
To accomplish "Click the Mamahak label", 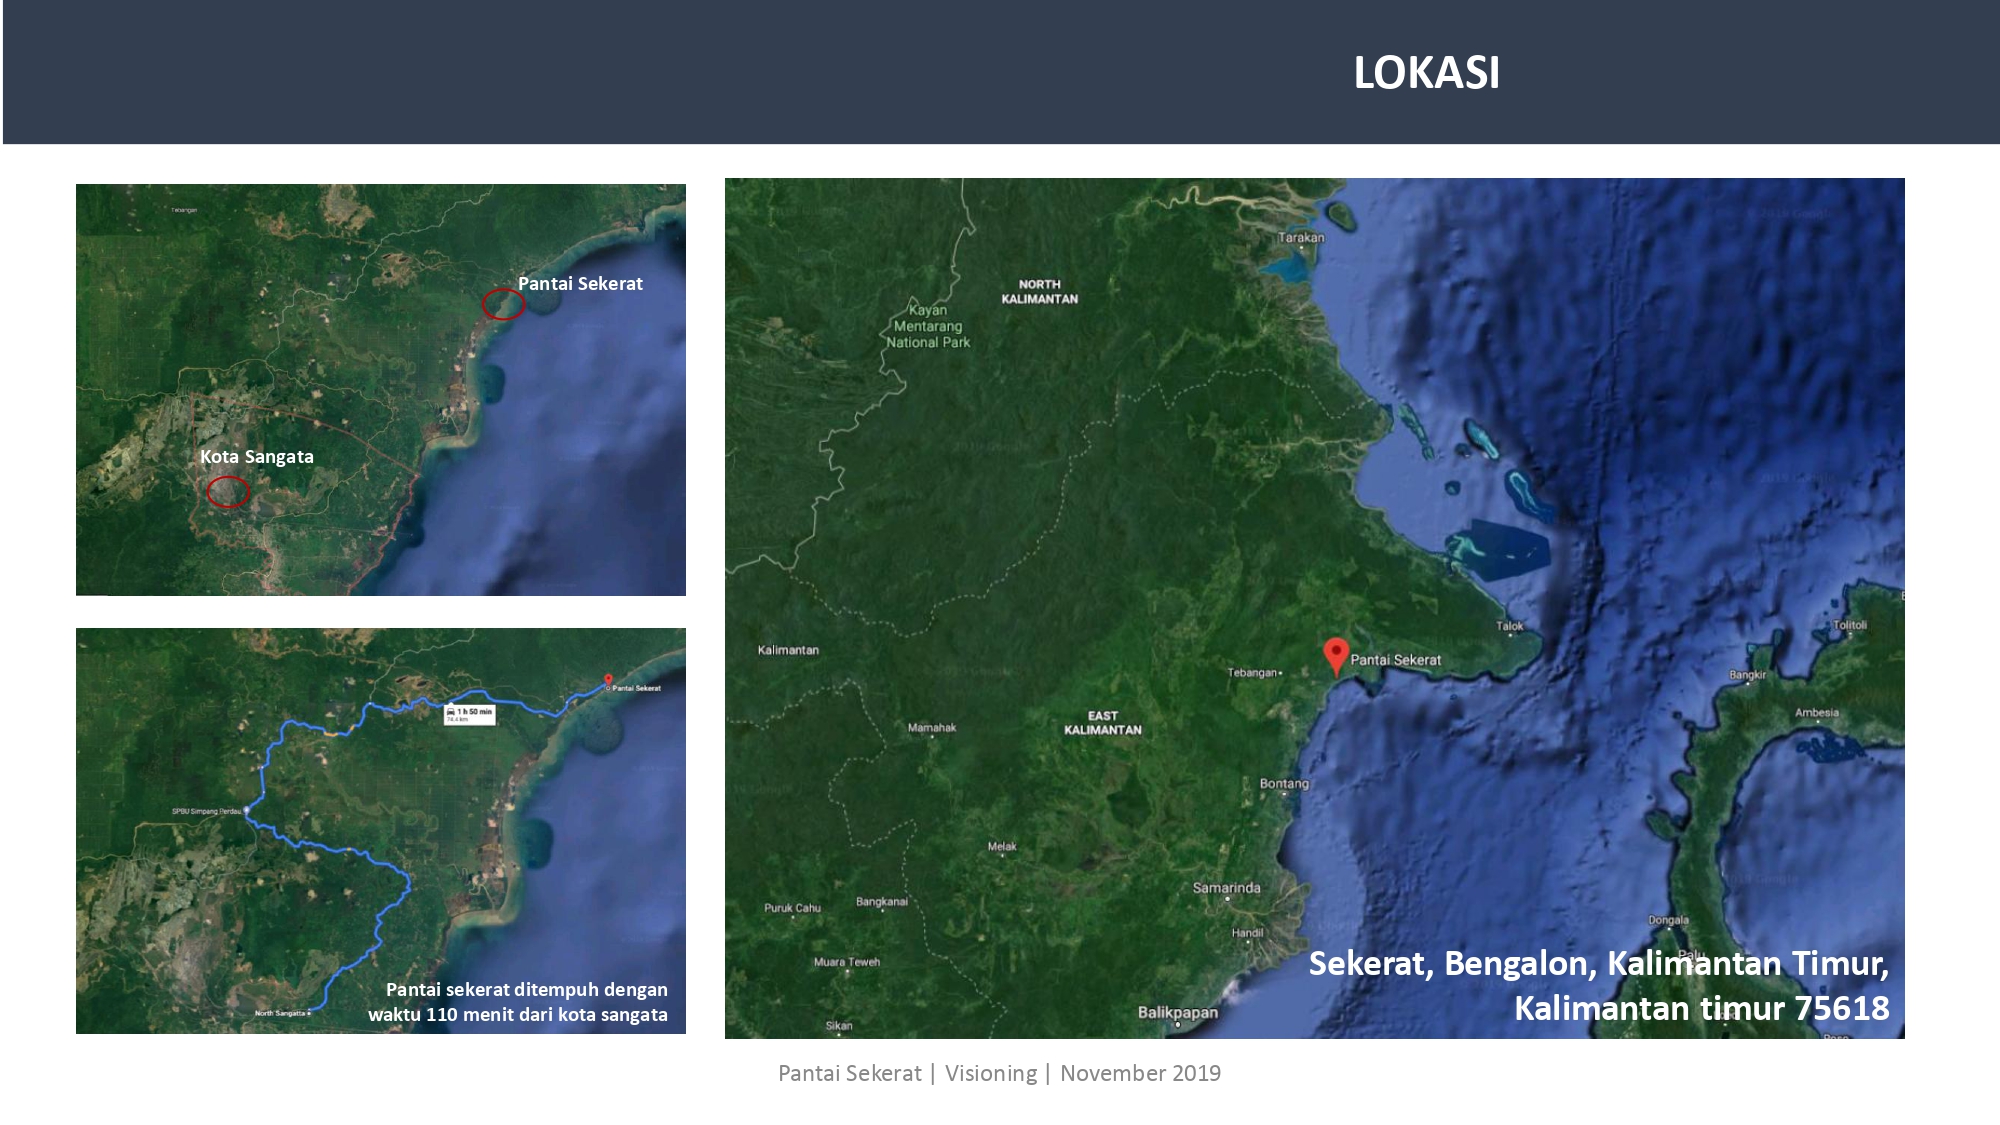I will (x=932, y=728).
